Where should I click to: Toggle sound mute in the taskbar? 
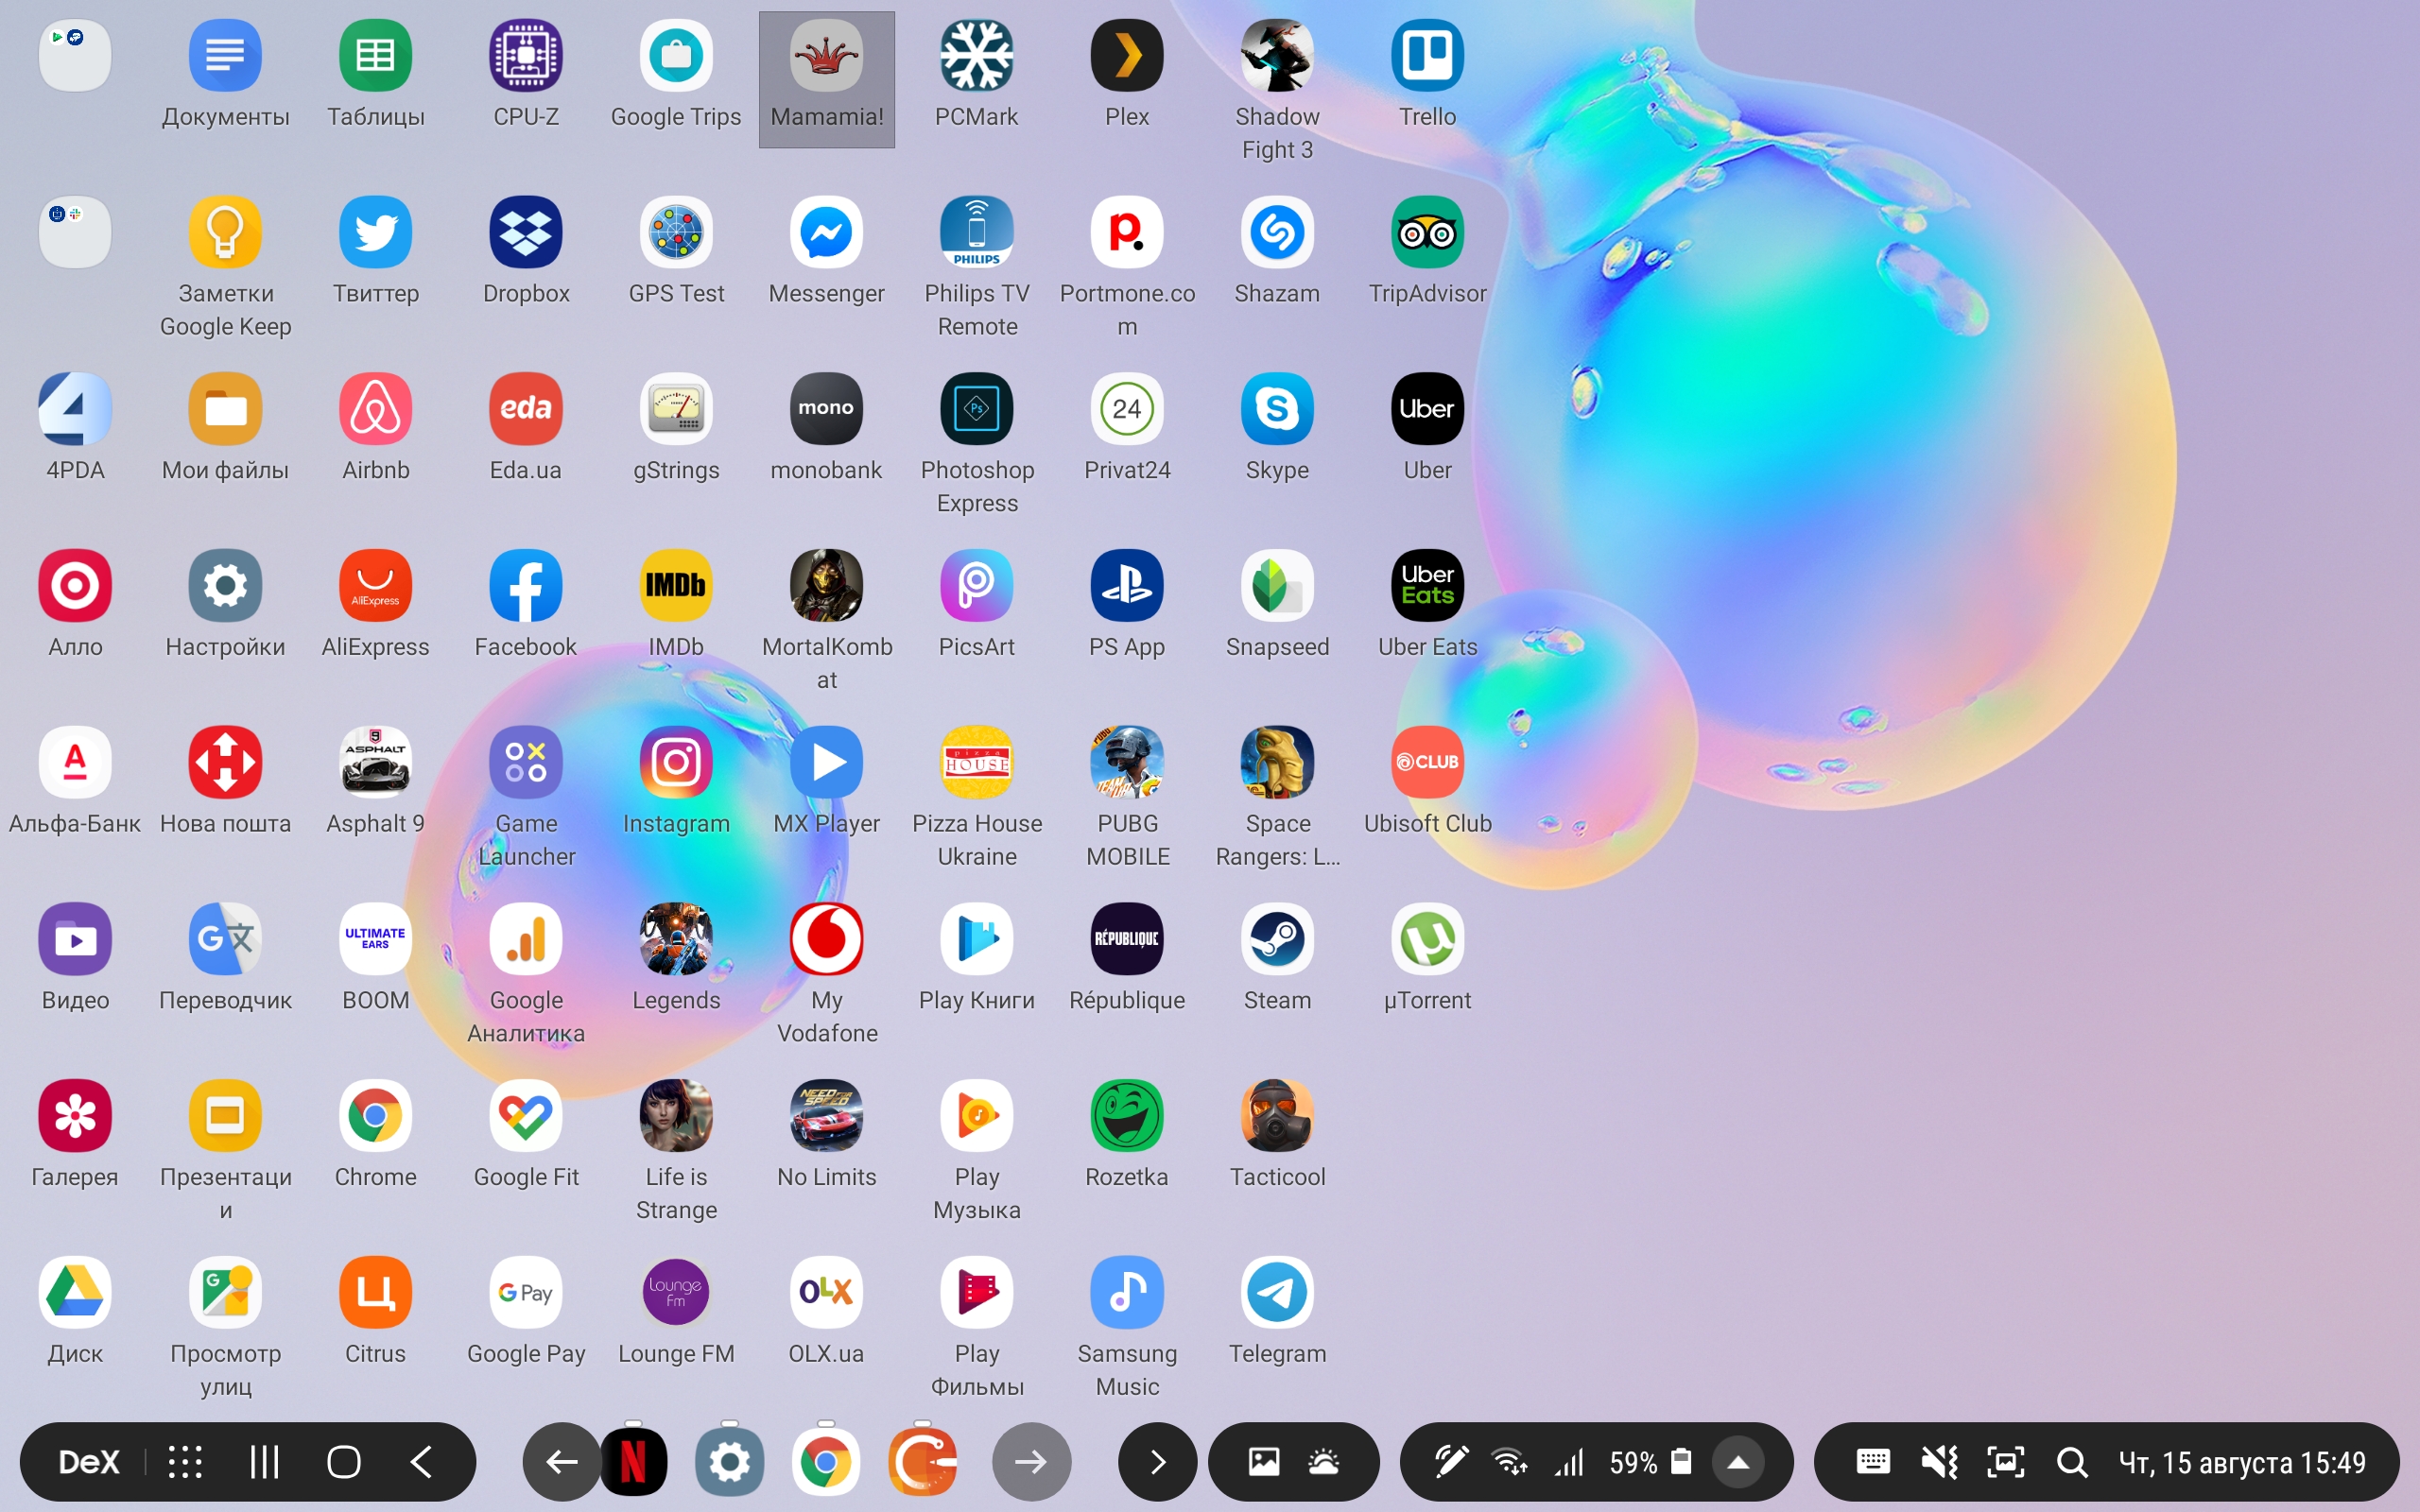coord(1939,1462)
